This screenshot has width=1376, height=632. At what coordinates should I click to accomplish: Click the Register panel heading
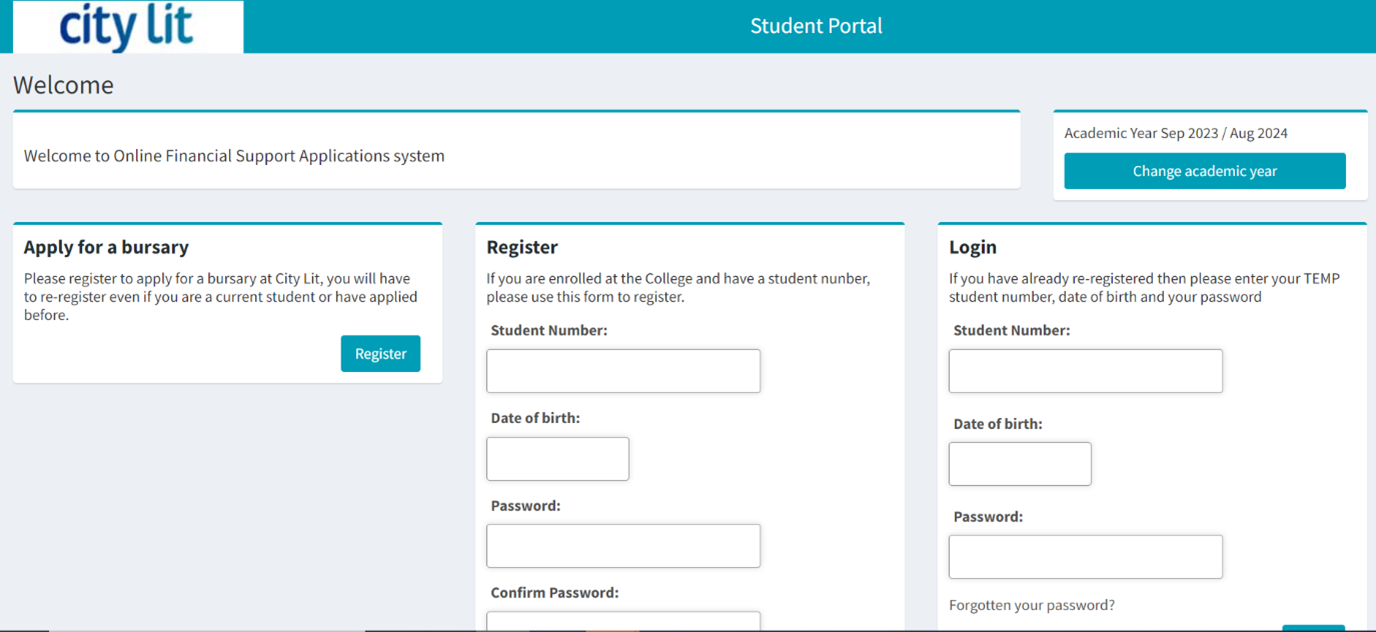[x=522, y=247]
